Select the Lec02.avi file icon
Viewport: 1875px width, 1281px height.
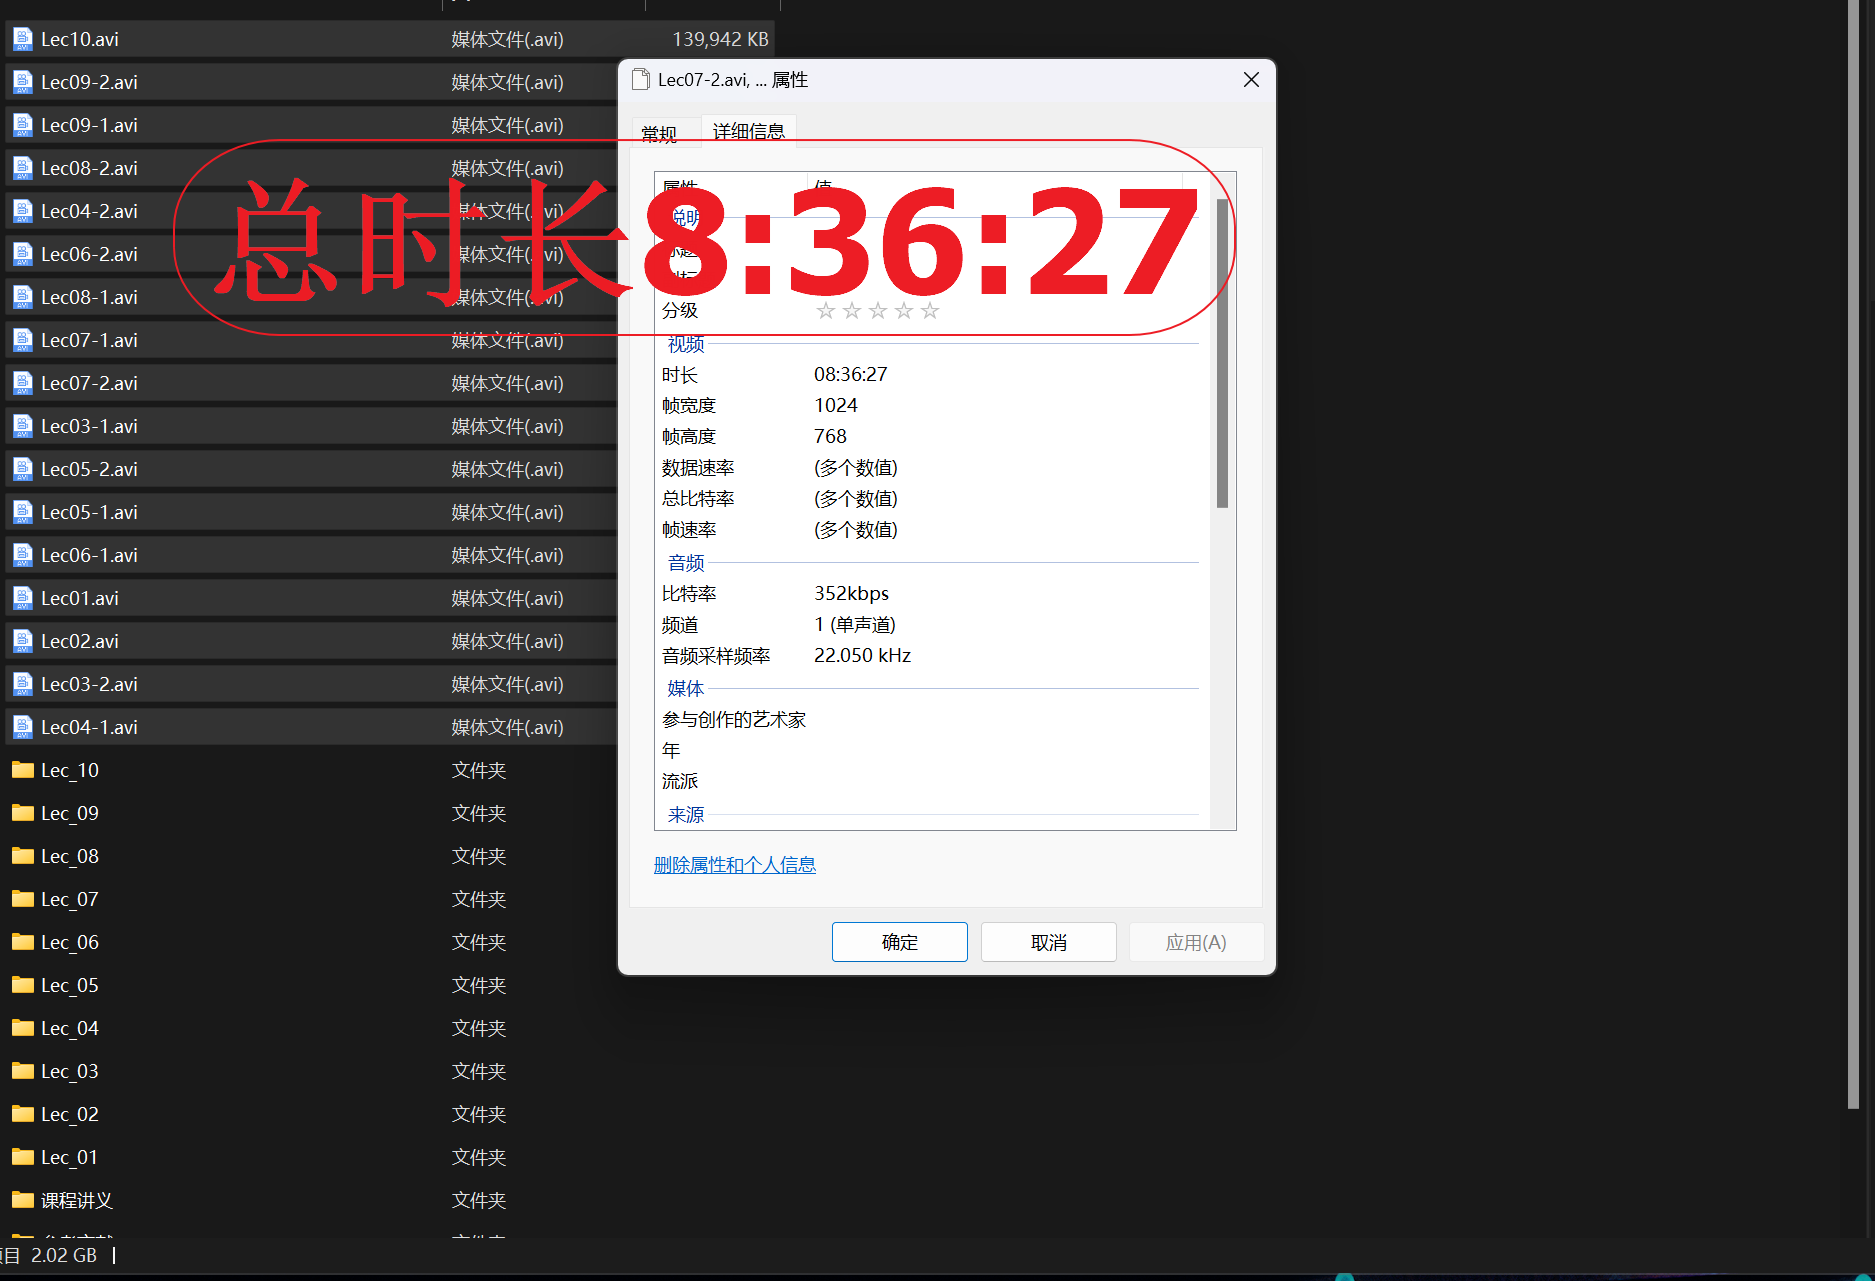click(22, 641)
